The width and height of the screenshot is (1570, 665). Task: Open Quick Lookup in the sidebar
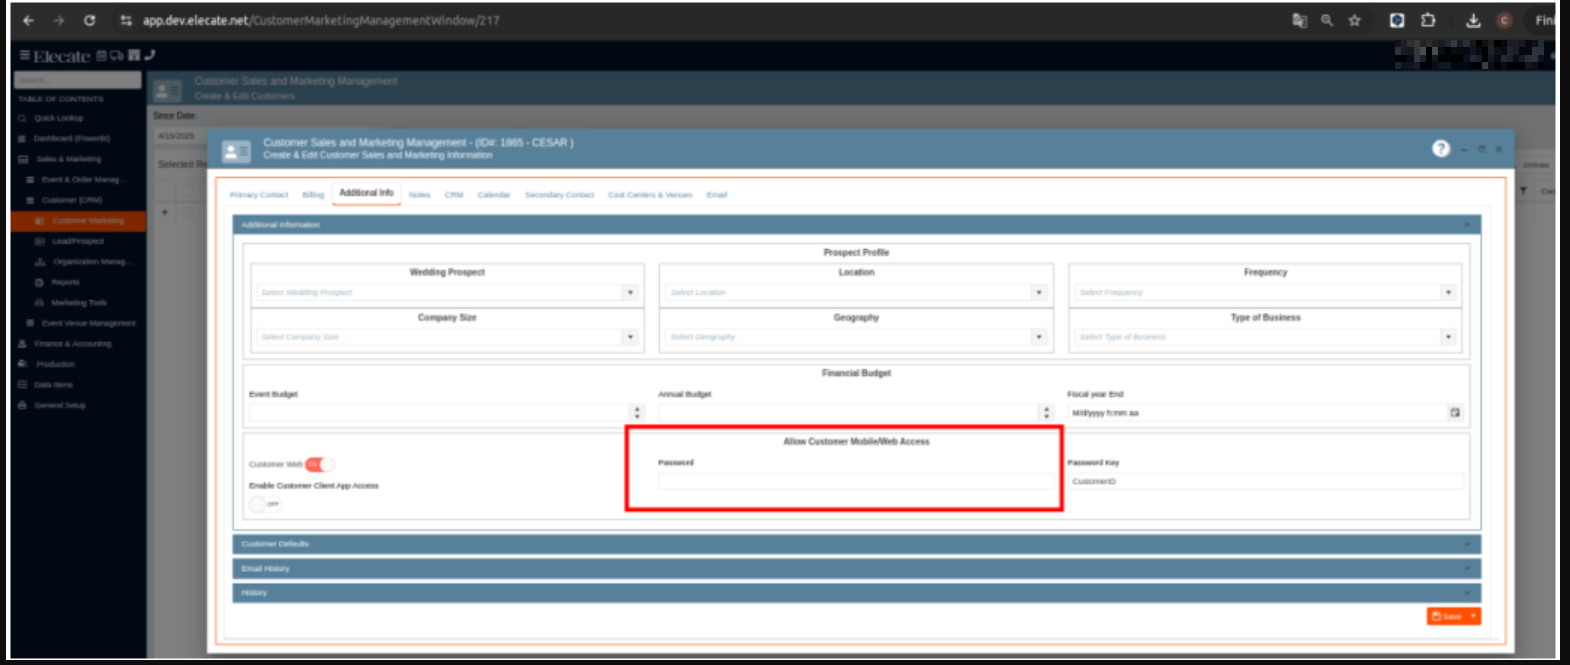point(58,118)
